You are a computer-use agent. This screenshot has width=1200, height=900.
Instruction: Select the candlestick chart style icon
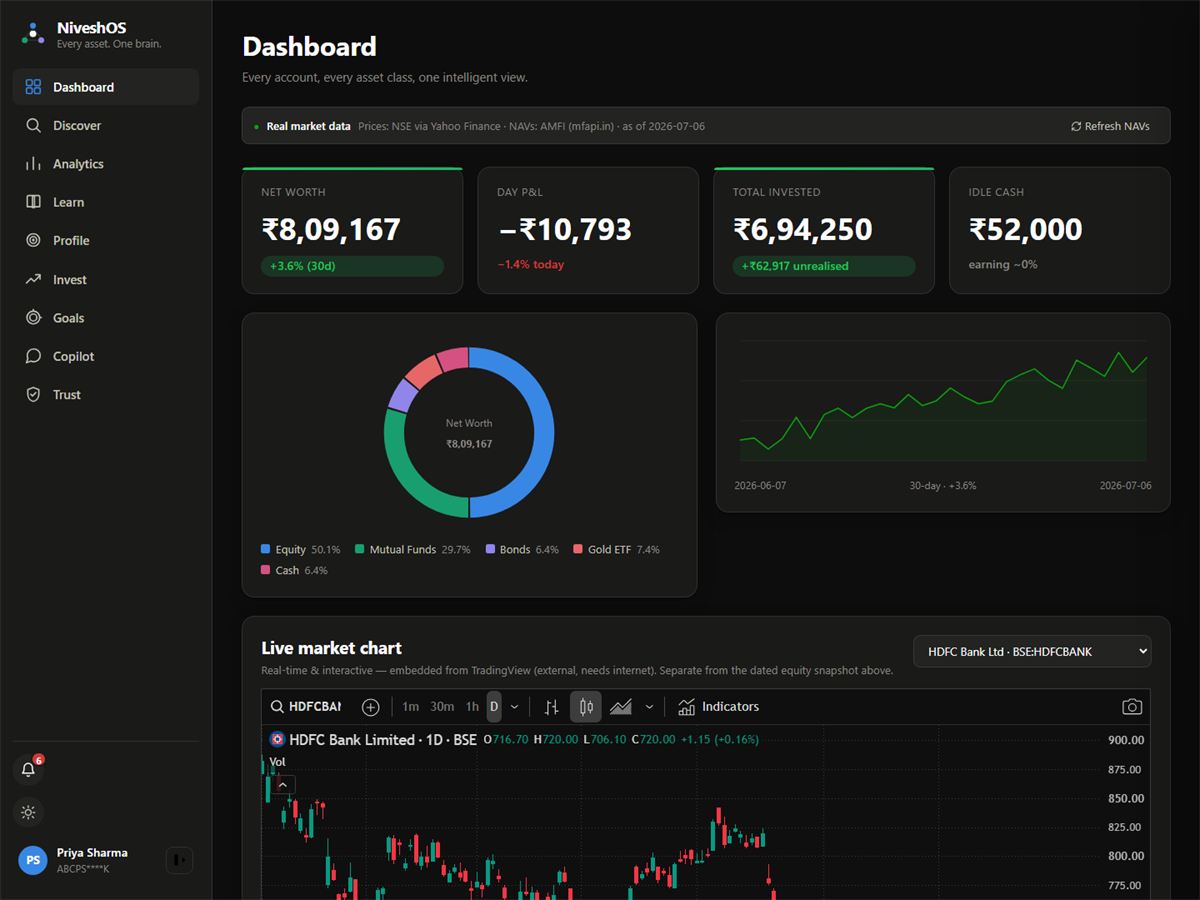pos(586,707)
